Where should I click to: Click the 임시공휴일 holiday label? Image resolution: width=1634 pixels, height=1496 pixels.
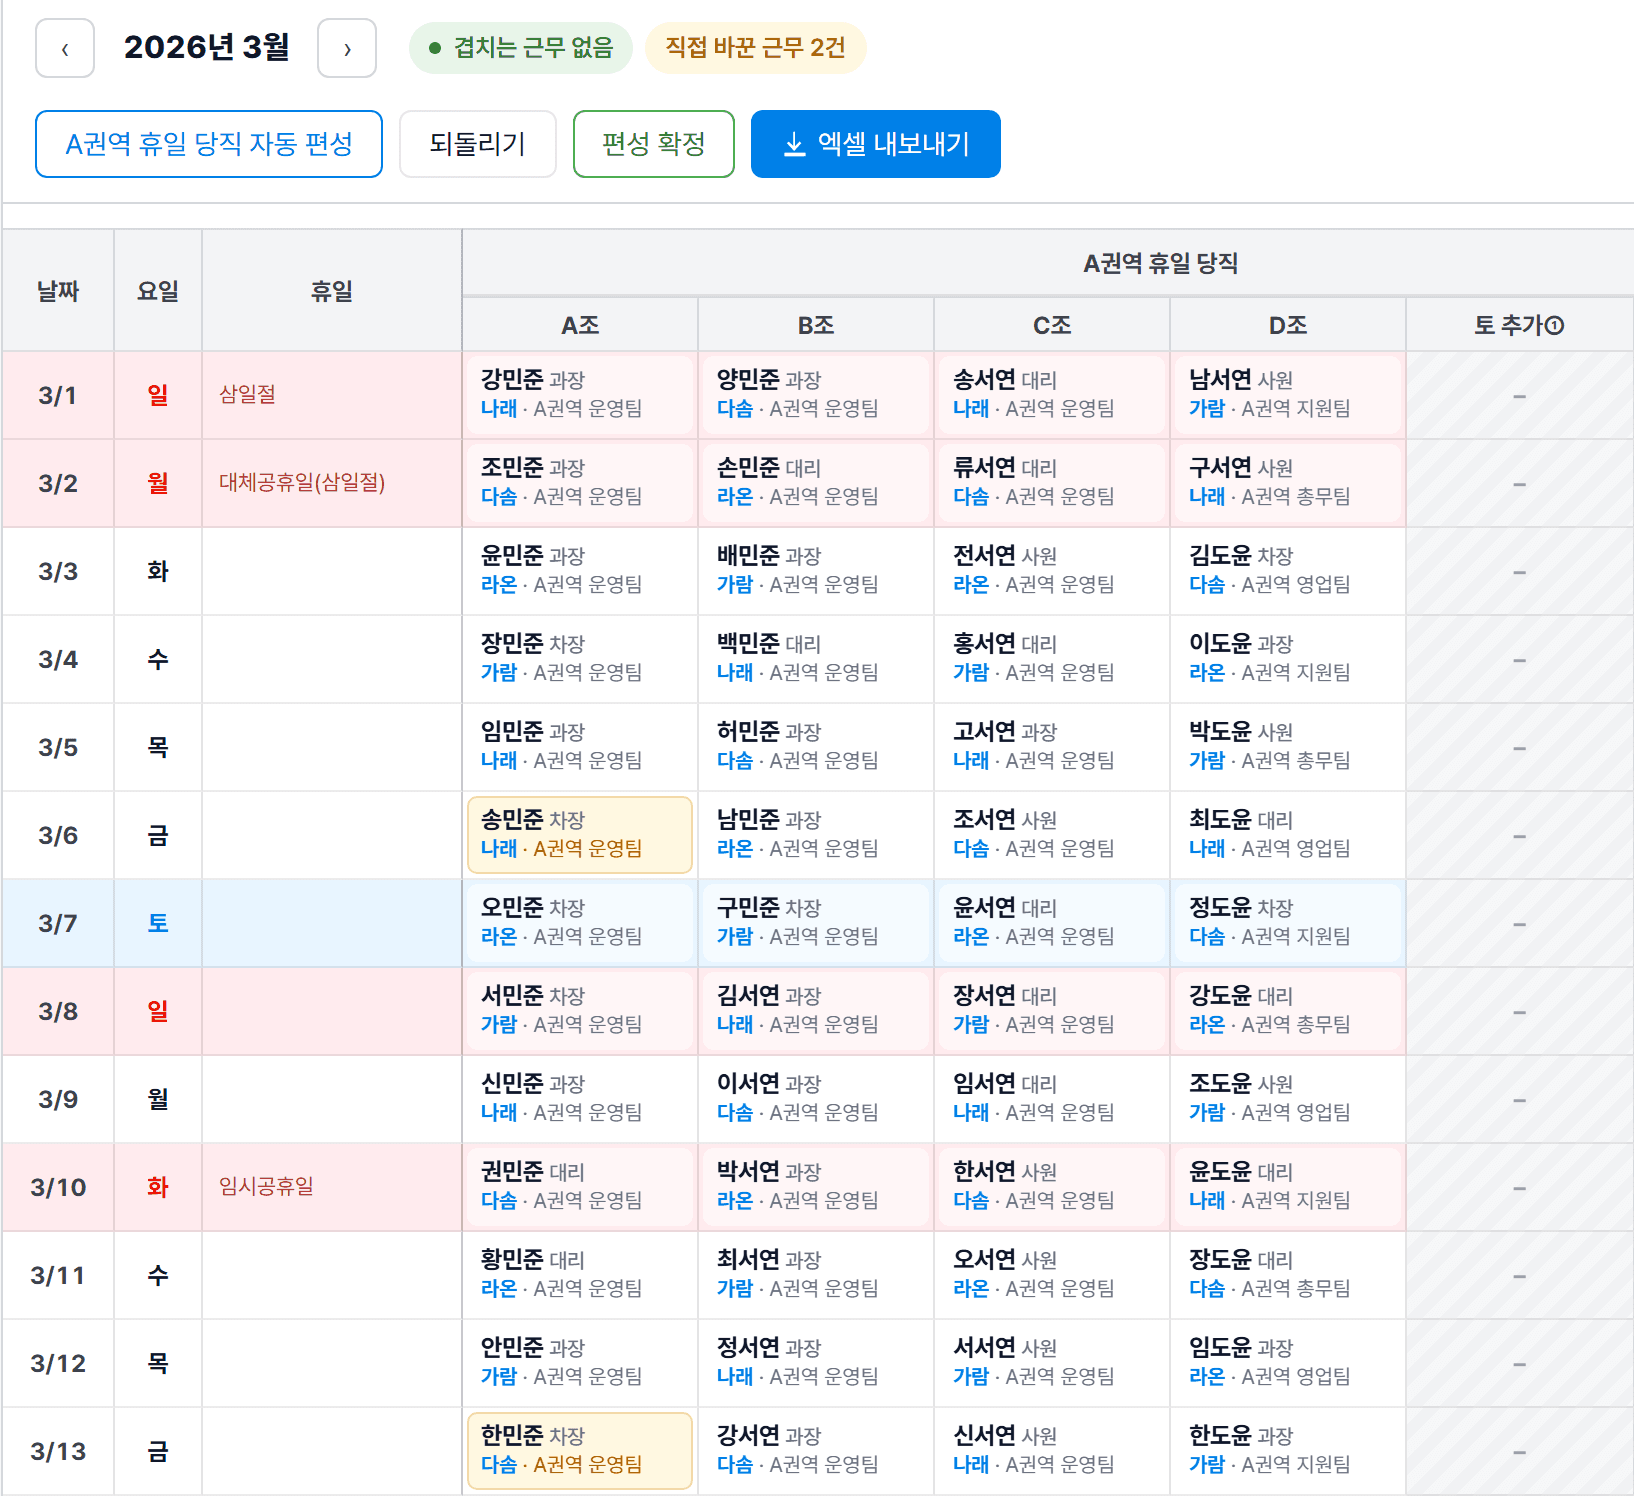pos(267,1186)
